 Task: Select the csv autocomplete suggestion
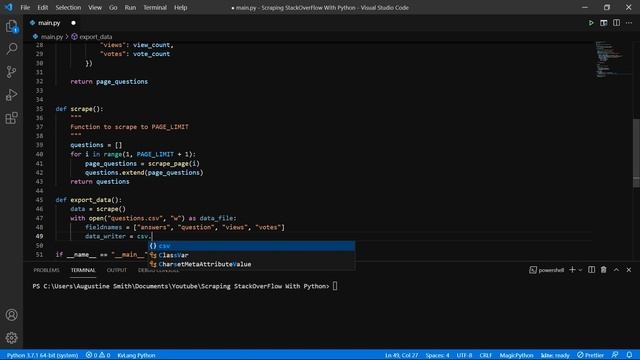click(251, 246)
